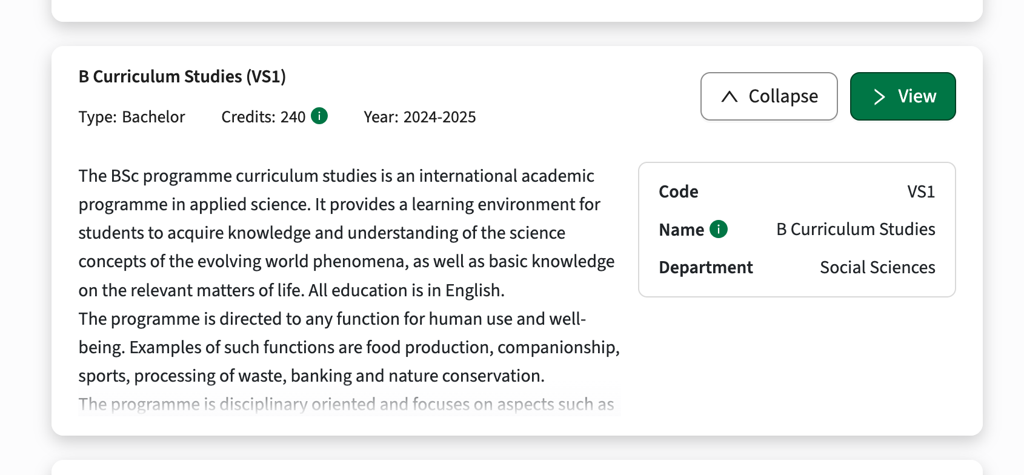Click the "Credits: 240" text
This screenshot has height=475, width=1024.
click(263, 117)
